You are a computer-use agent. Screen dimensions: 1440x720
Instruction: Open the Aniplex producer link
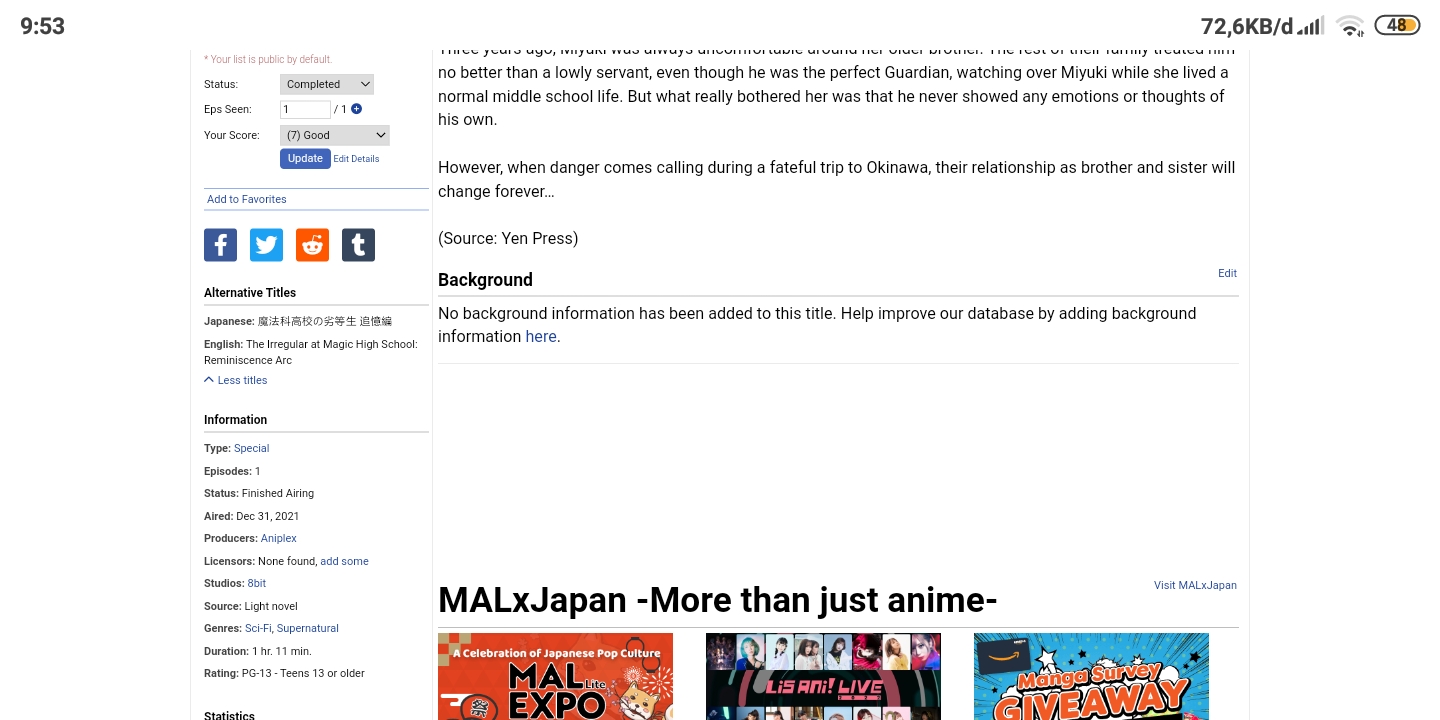tap(279, 538)
